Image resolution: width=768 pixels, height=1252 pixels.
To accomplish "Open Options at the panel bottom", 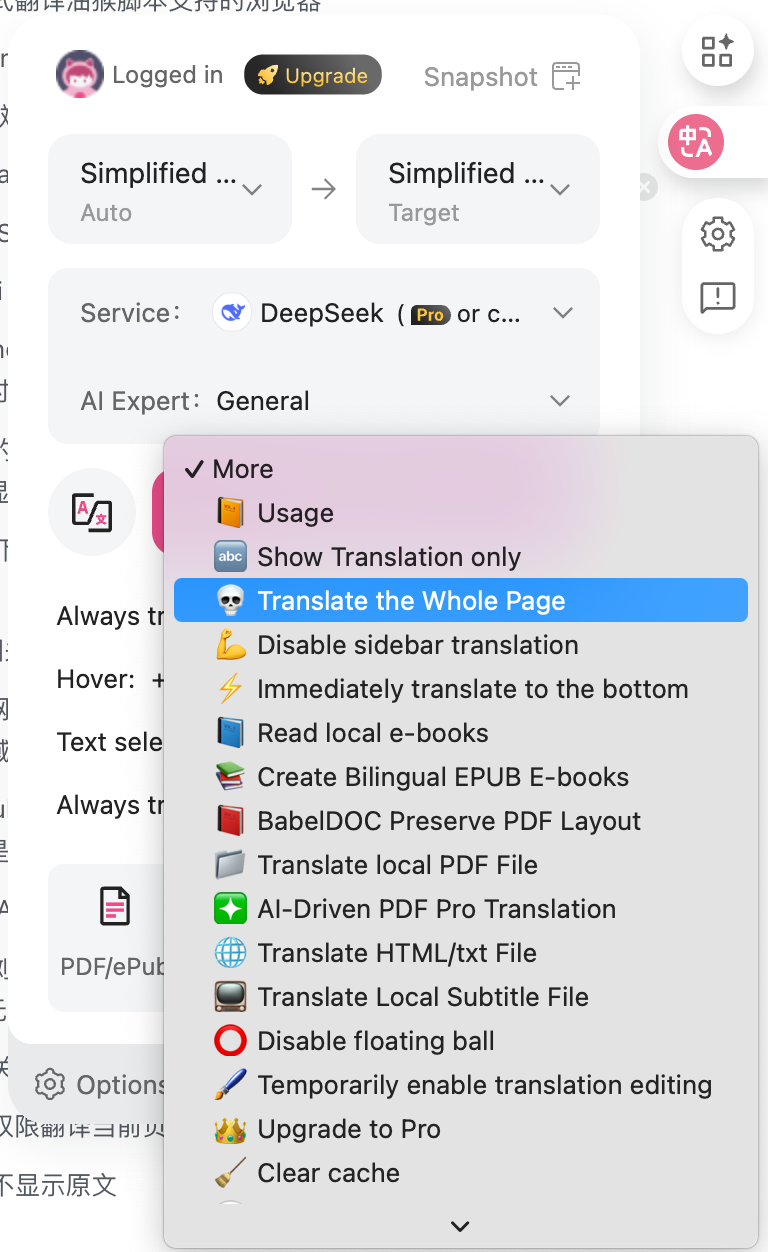I will point(98,1085).
